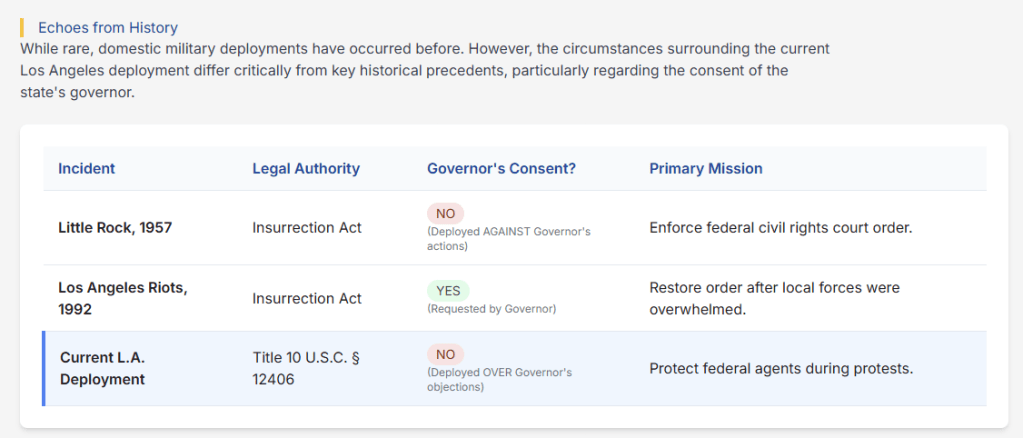Screen dimensions: 1023x438
Task: Click the Legal Authority column header
Action: coord(305,168)
